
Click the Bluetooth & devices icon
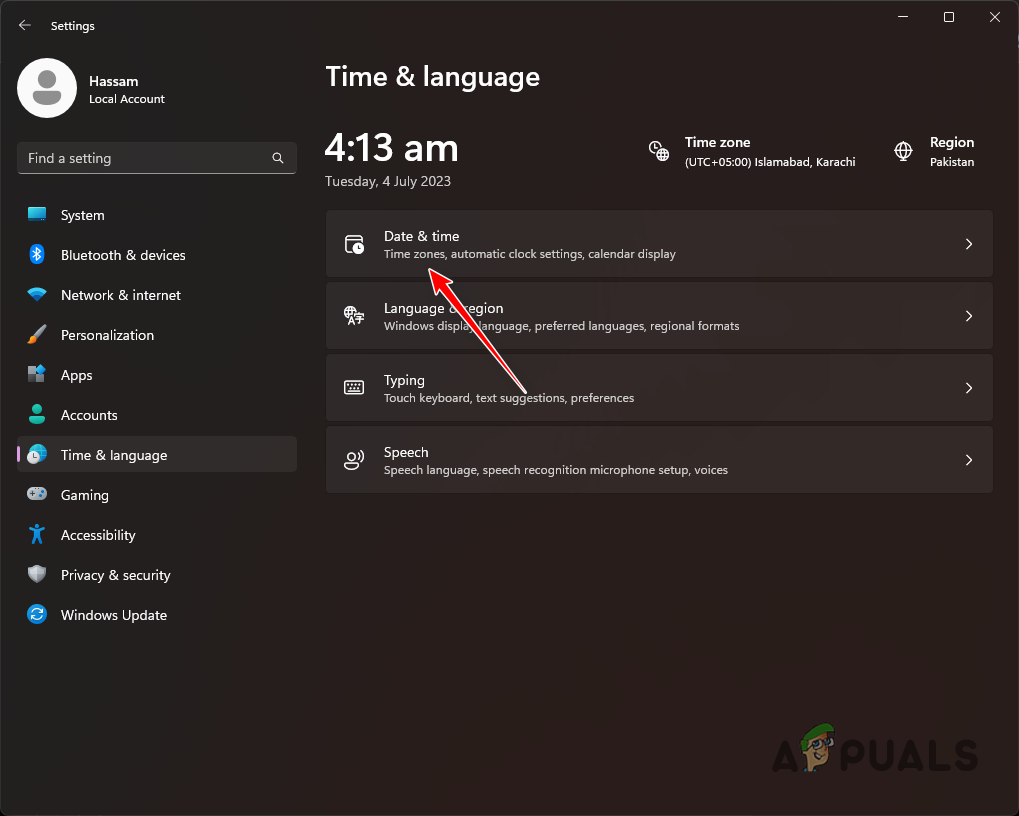[36, 255]
